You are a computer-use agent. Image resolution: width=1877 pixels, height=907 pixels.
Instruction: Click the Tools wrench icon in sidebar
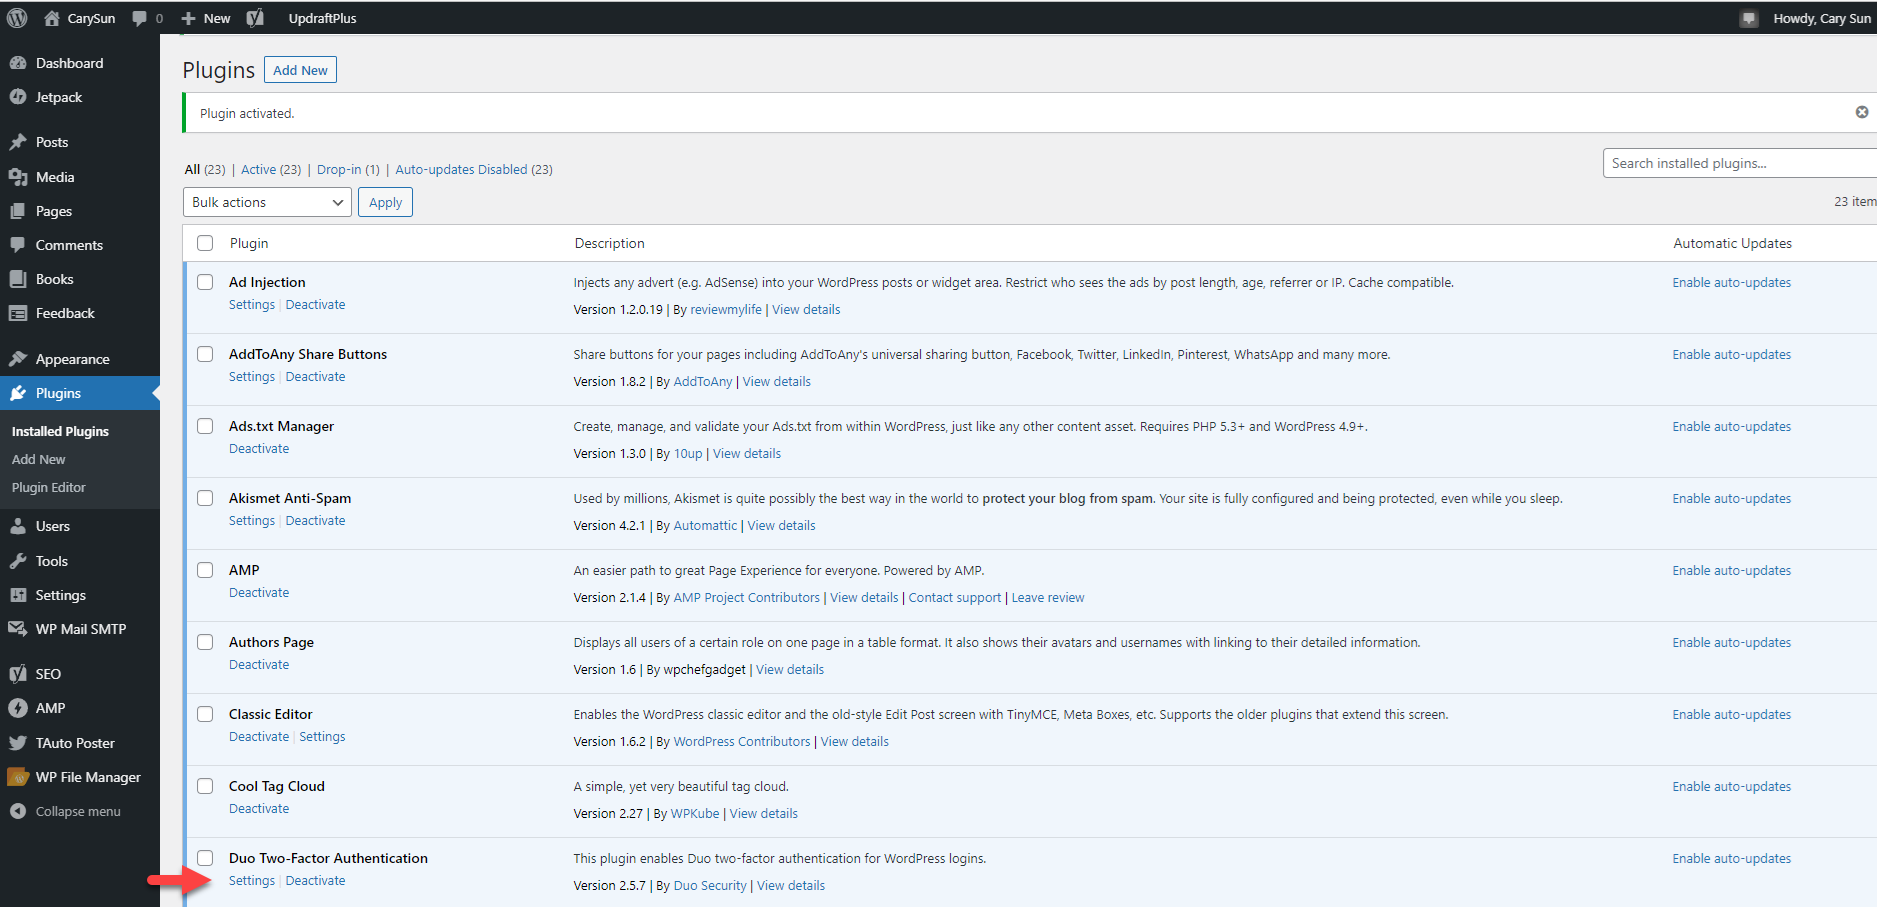coord(18,561)
